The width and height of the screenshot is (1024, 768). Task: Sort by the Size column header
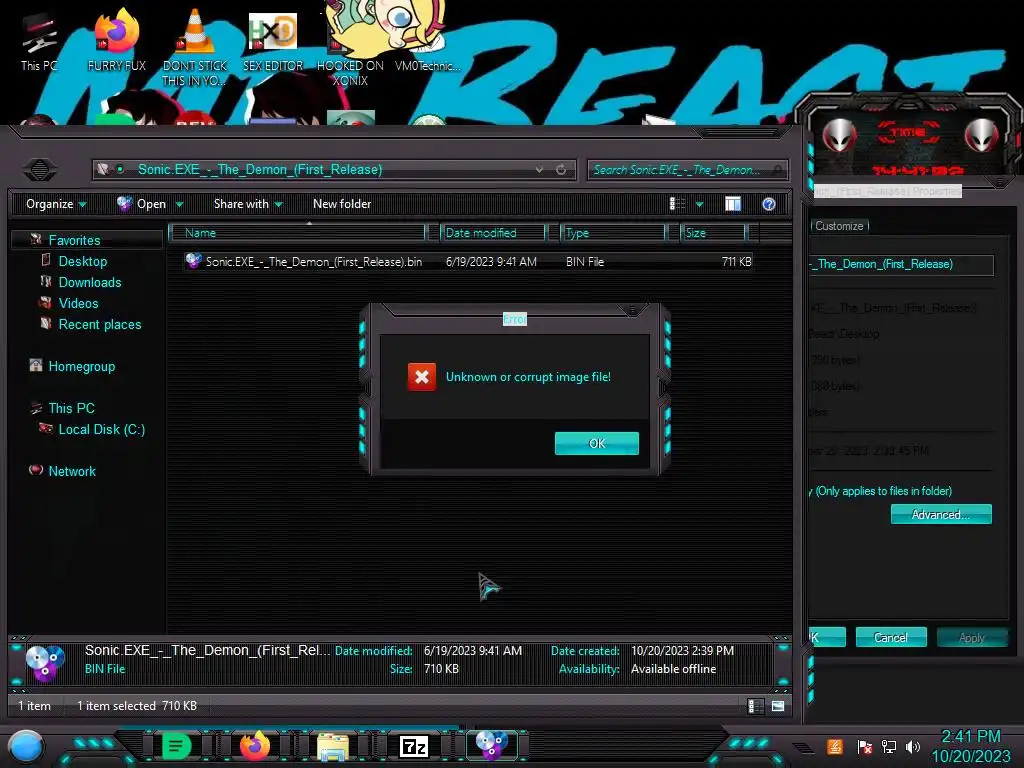[x=713, y=232]
